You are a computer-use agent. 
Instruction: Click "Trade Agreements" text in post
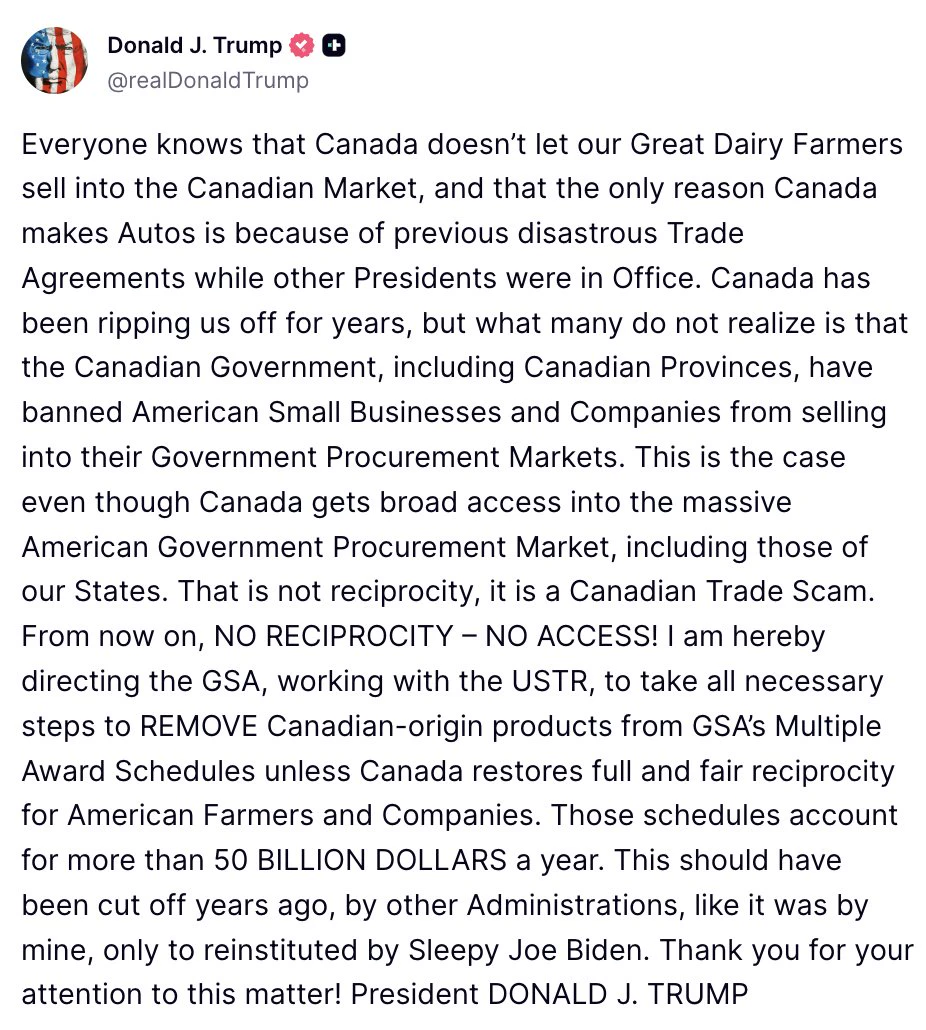point(705,234)
